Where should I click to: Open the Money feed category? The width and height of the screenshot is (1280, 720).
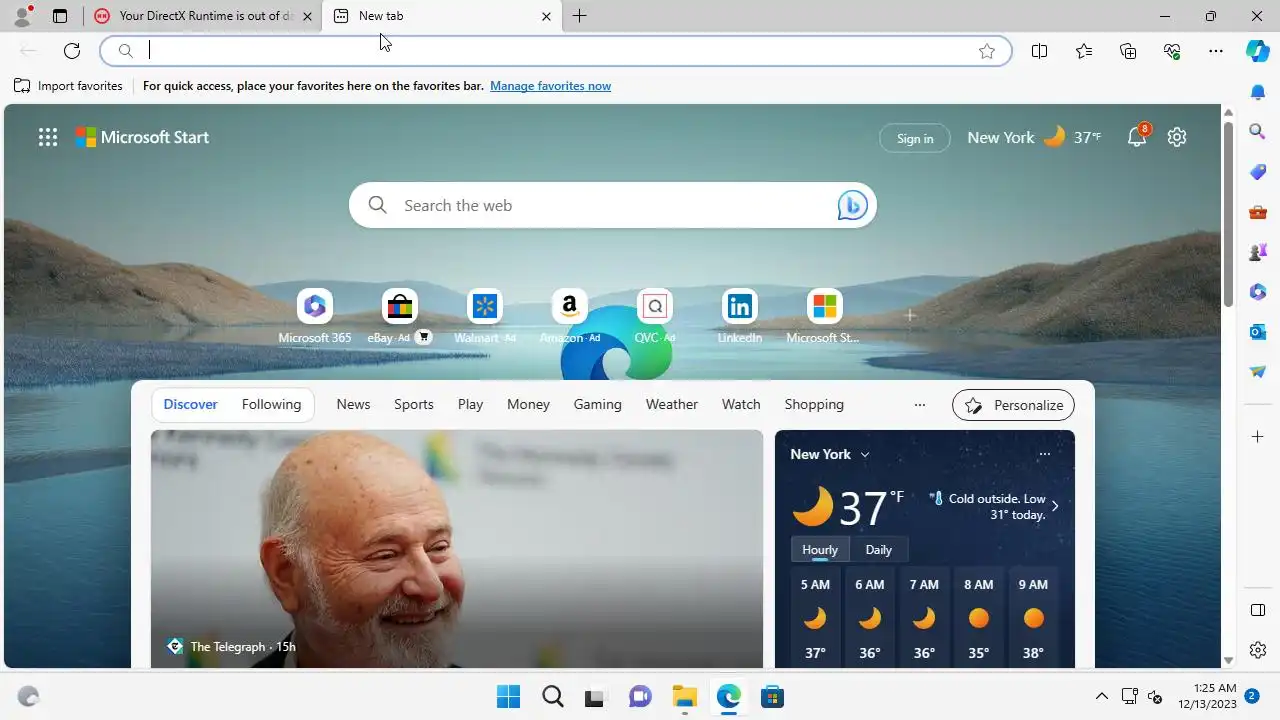click(x=528, y=404)
